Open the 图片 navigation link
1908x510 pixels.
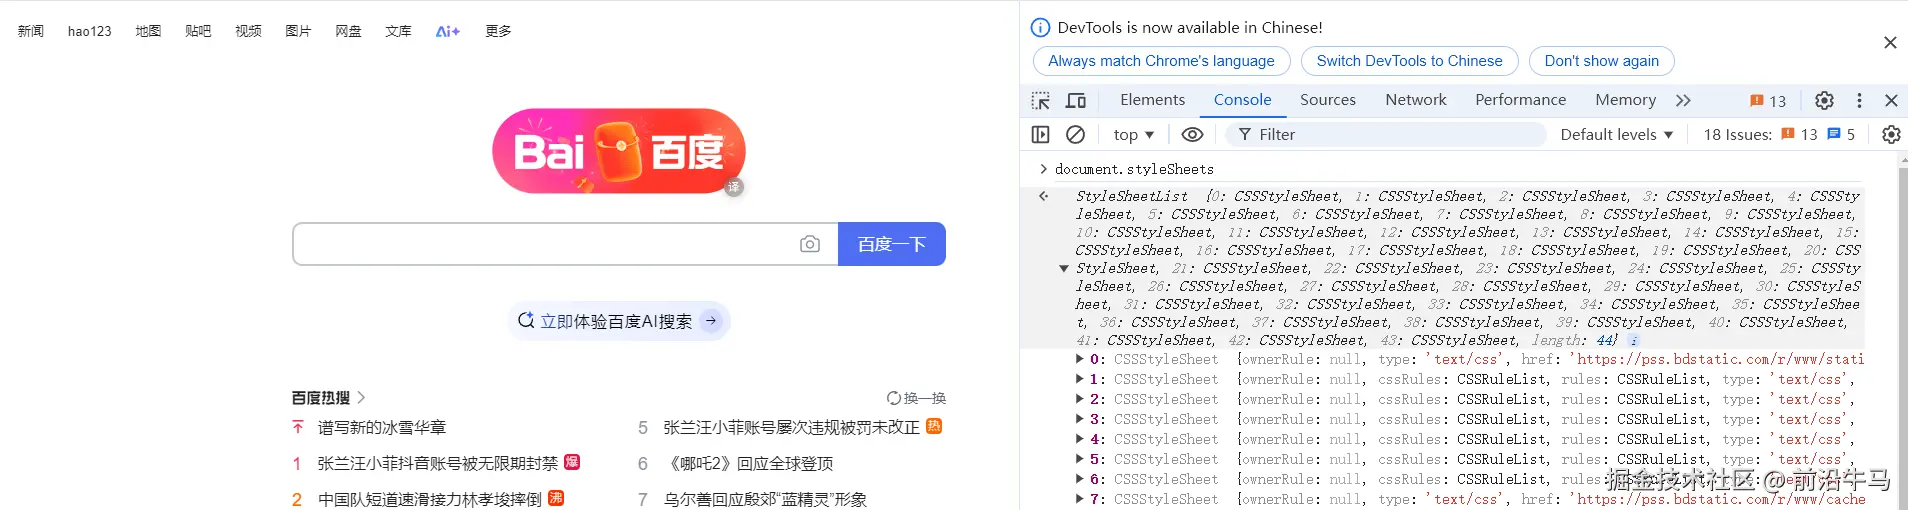click(x=298, y=31)
